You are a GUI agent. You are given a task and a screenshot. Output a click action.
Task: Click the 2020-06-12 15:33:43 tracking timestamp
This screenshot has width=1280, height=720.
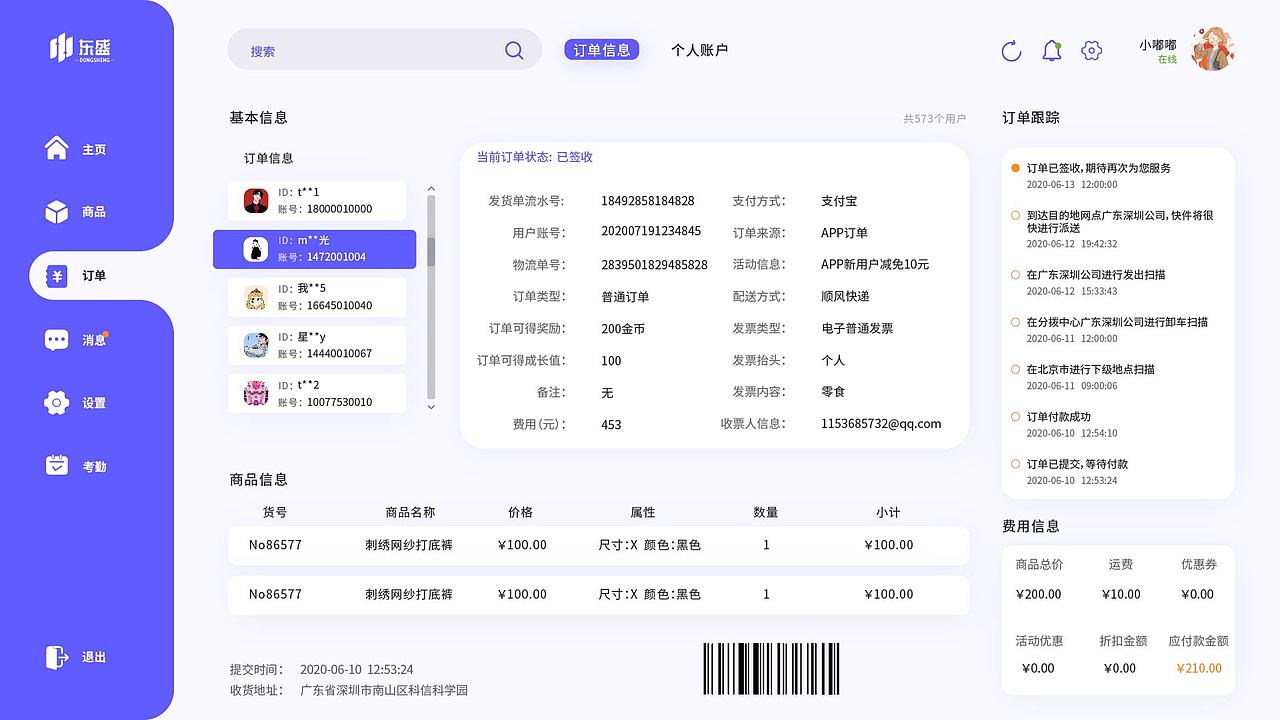click(1072, 291)
